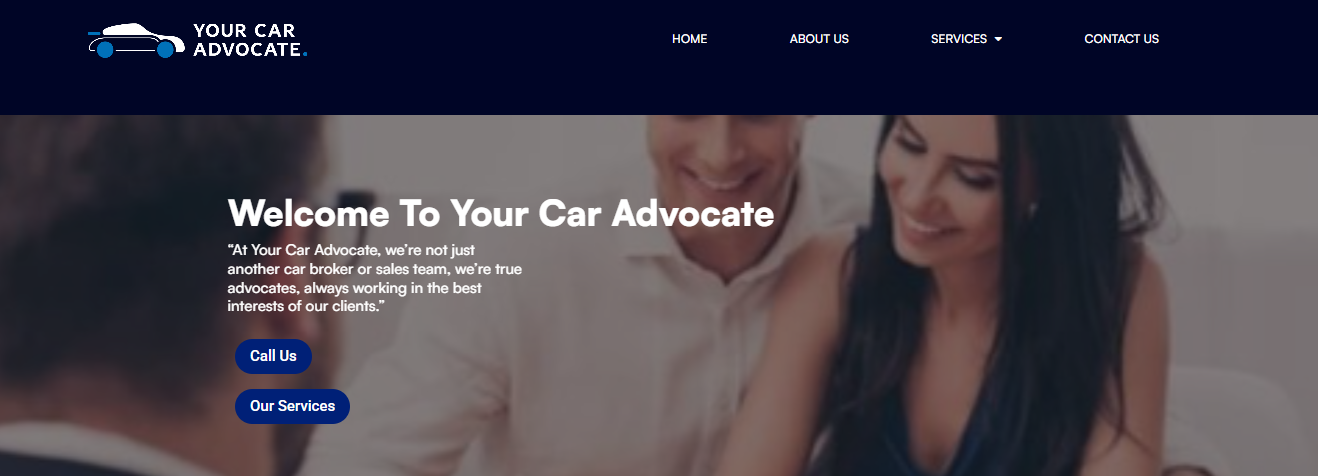This screenshot has width=1318, height=476.
Task: Click the blurred person in the hero foreground
Action: coord(130,300)
